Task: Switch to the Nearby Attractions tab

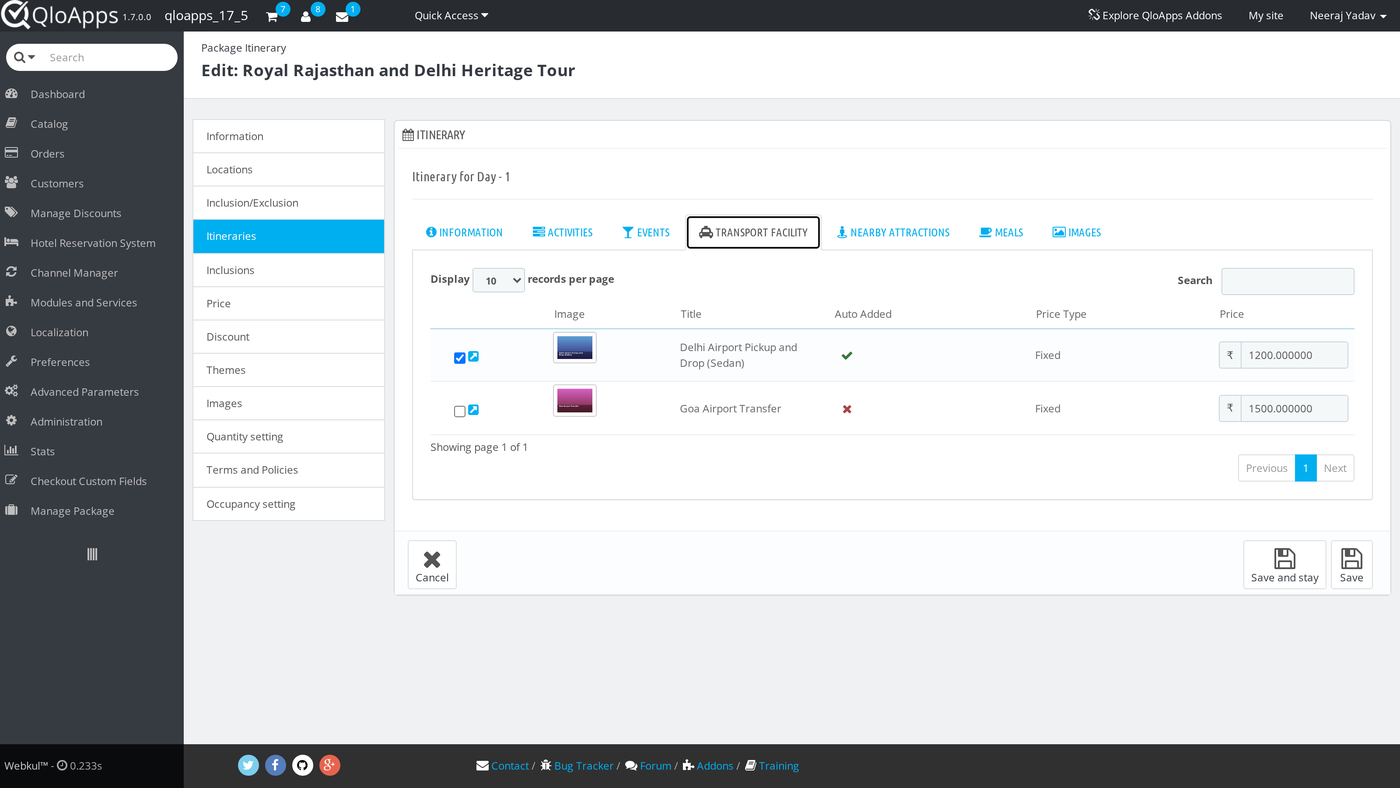Action: 893,232
